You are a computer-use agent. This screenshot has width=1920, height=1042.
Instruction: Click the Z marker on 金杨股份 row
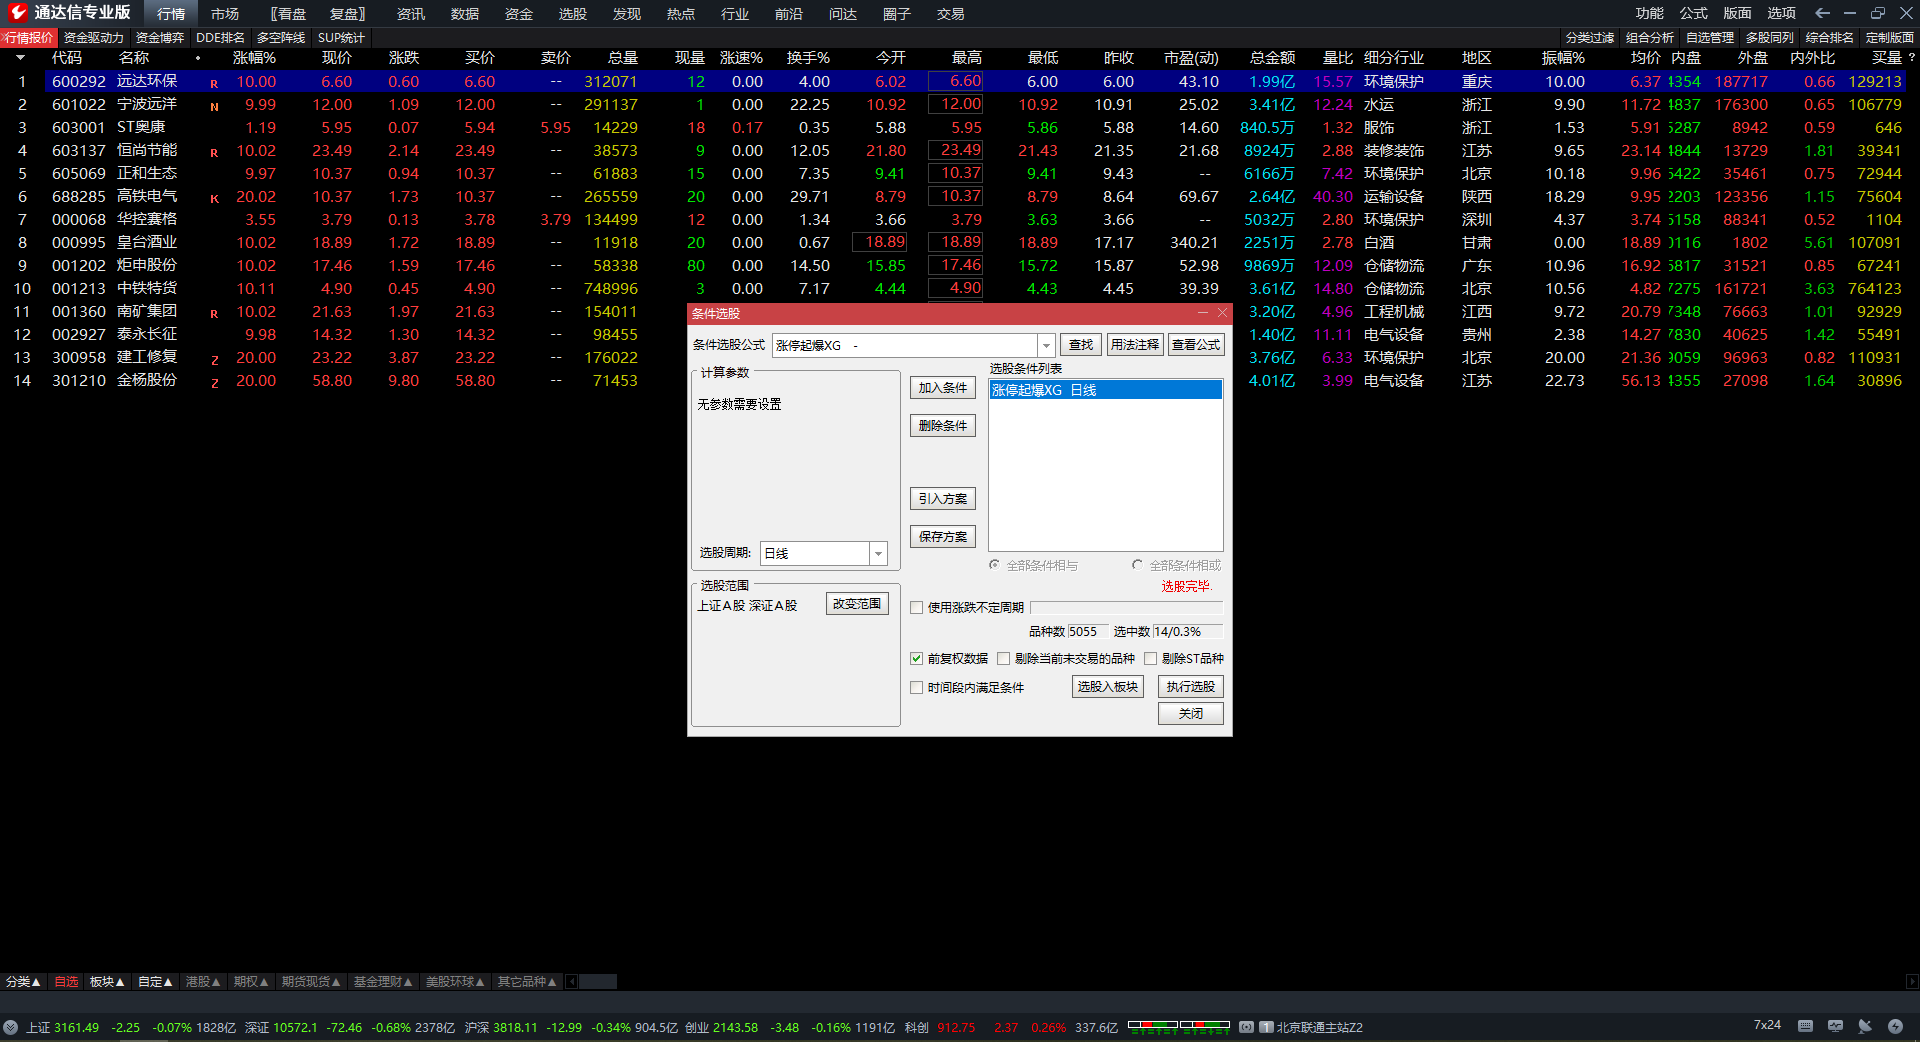coord(214,383)
